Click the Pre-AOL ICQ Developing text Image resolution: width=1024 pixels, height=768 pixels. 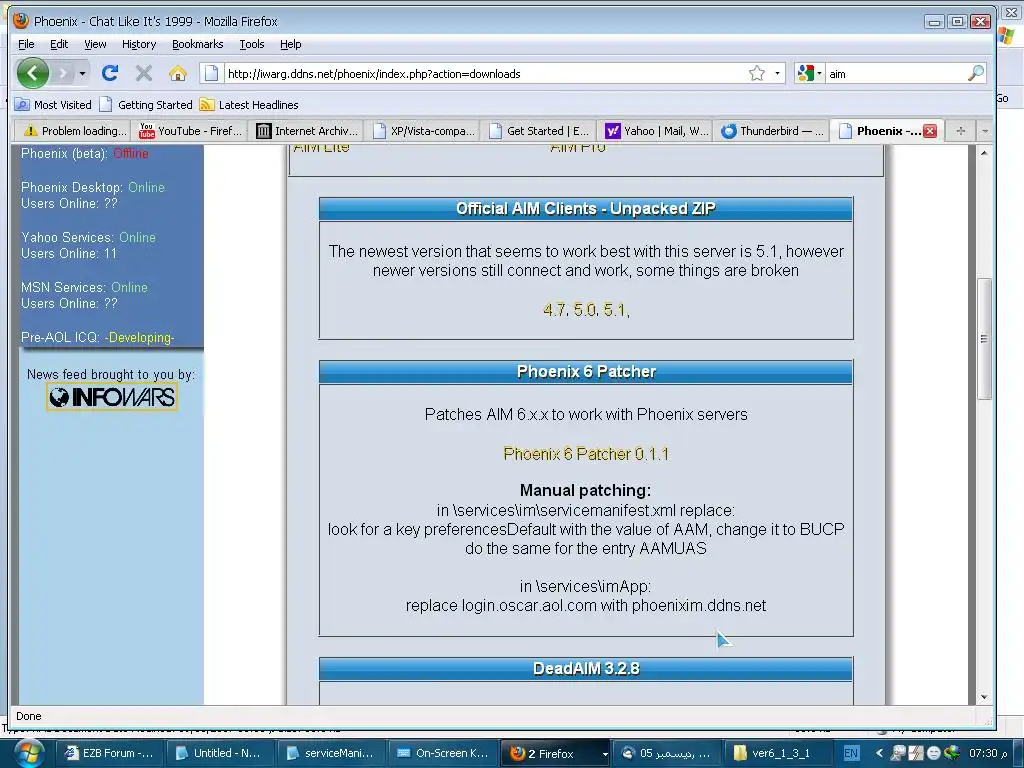click(98, 338)
